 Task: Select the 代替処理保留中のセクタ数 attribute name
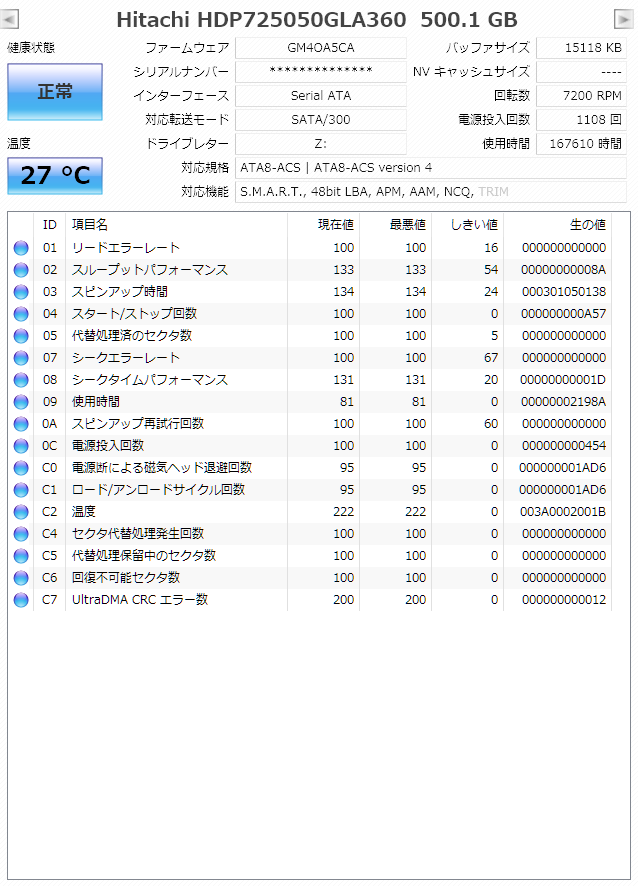pyautogui.click(x=144, y=557)
